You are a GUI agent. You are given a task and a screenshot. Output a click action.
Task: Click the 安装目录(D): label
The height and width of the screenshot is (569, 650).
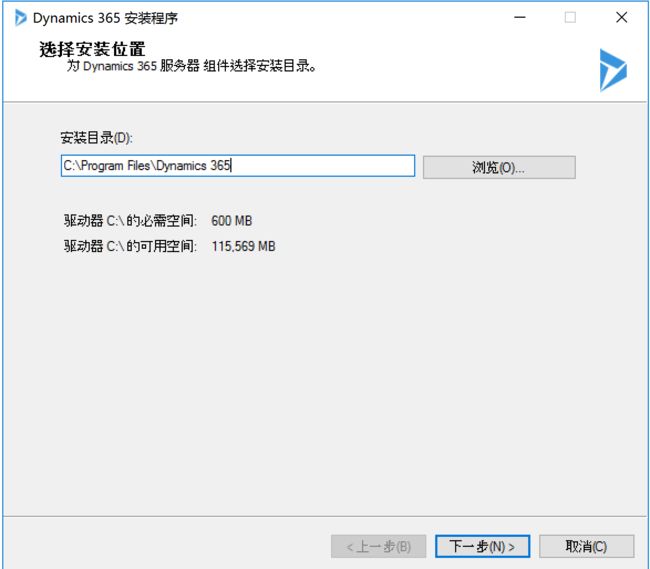click(96, 138)
